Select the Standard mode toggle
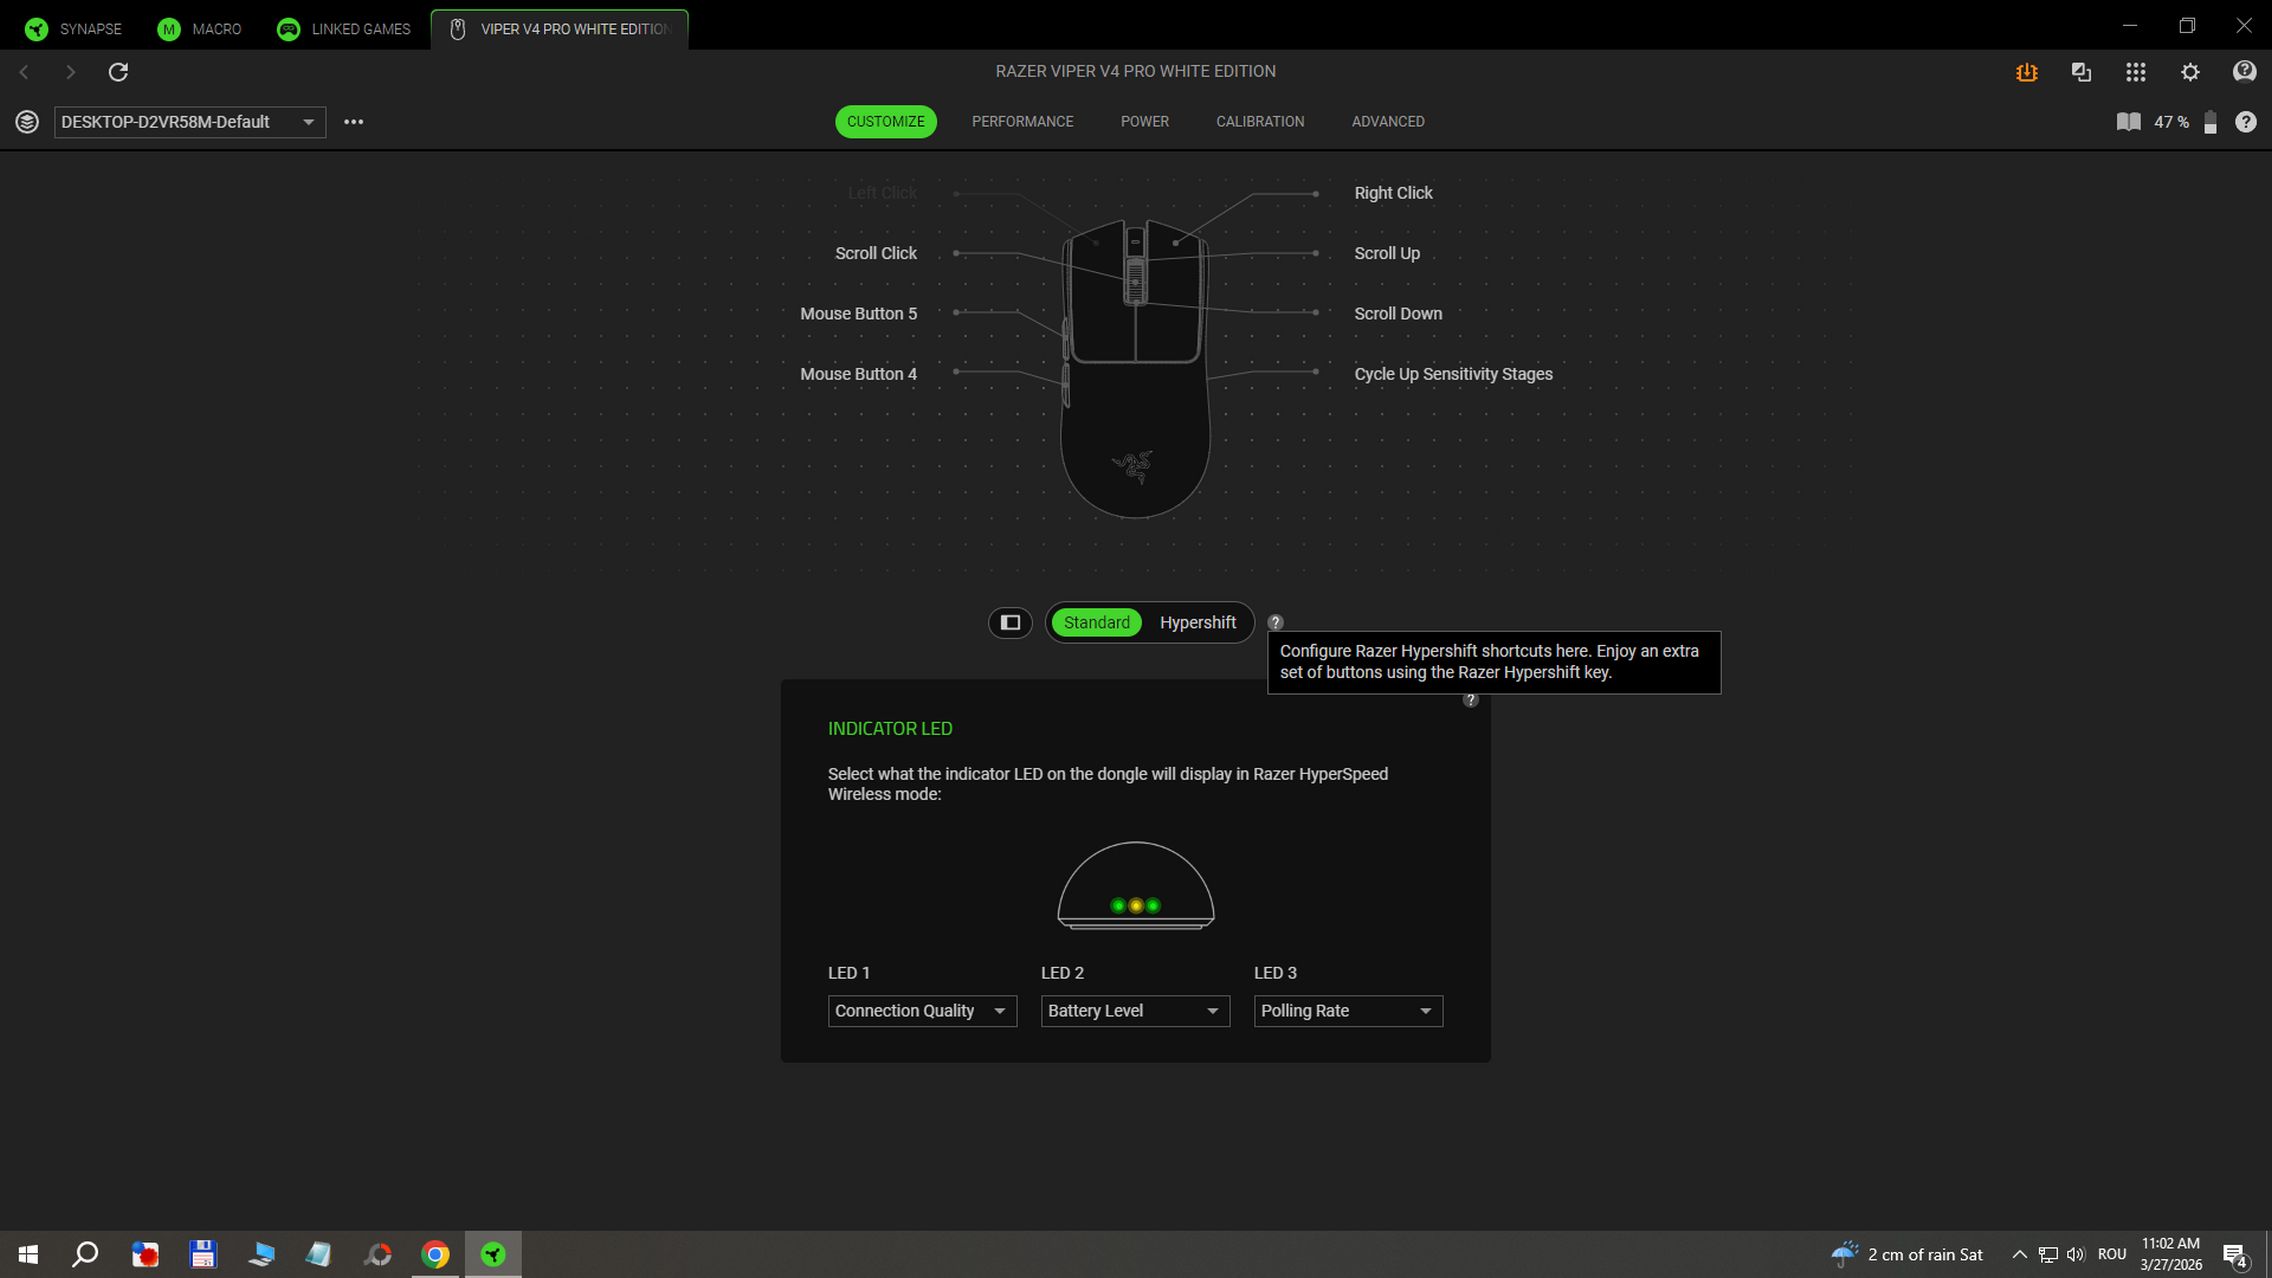 1096,623
